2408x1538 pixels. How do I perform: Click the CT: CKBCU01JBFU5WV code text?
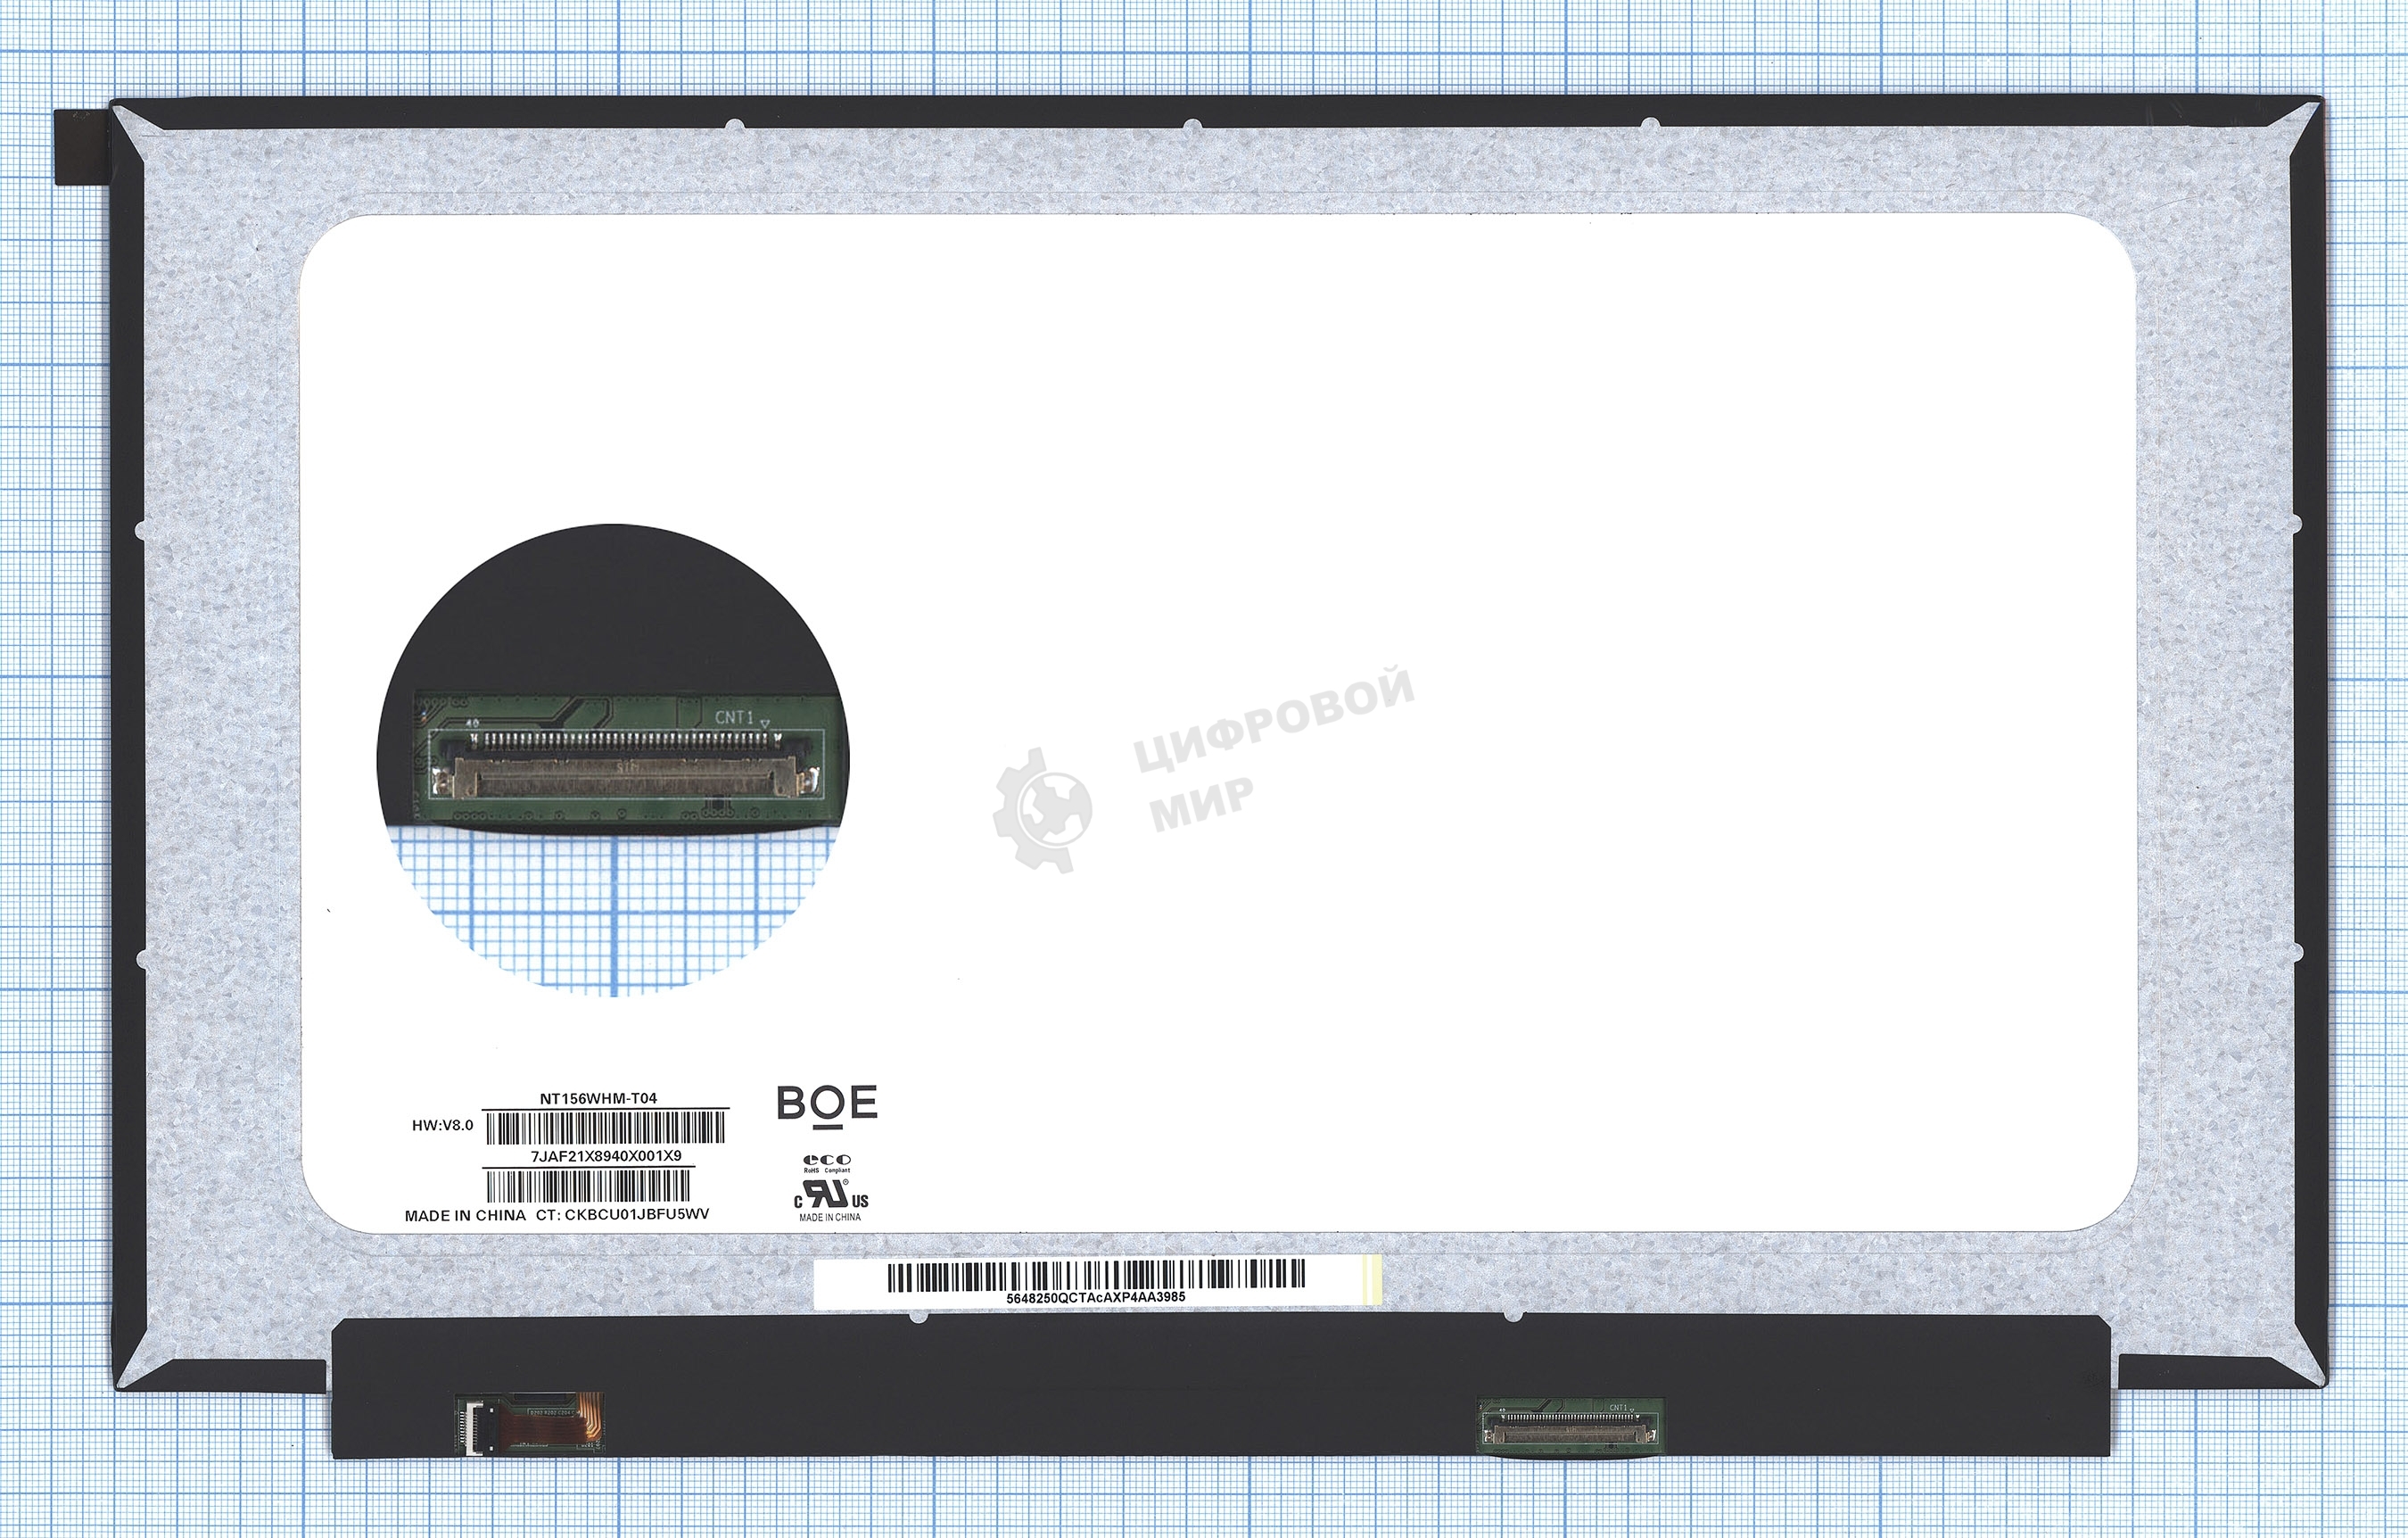point(623,1214)
